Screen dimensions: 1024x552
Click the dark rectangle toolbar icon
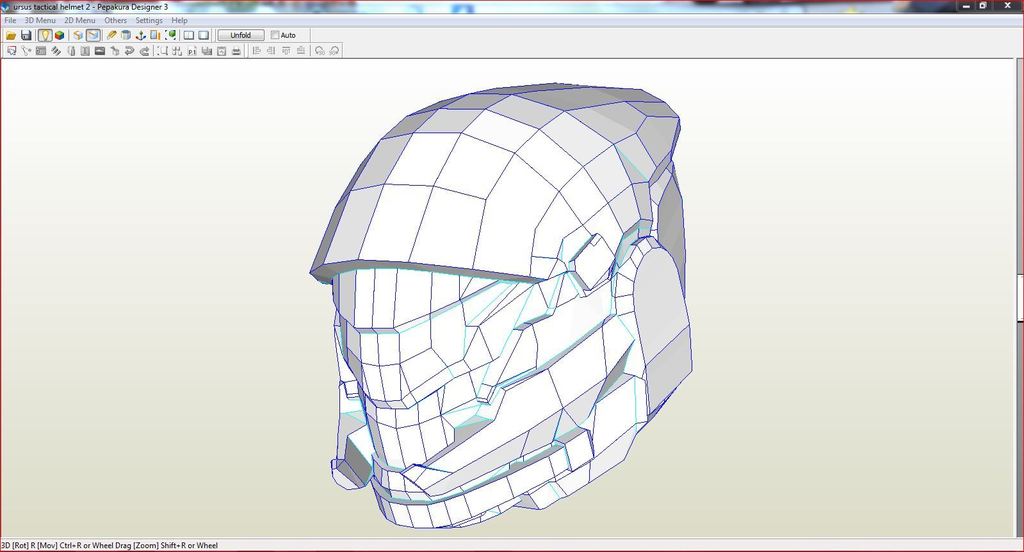[100, 51]
